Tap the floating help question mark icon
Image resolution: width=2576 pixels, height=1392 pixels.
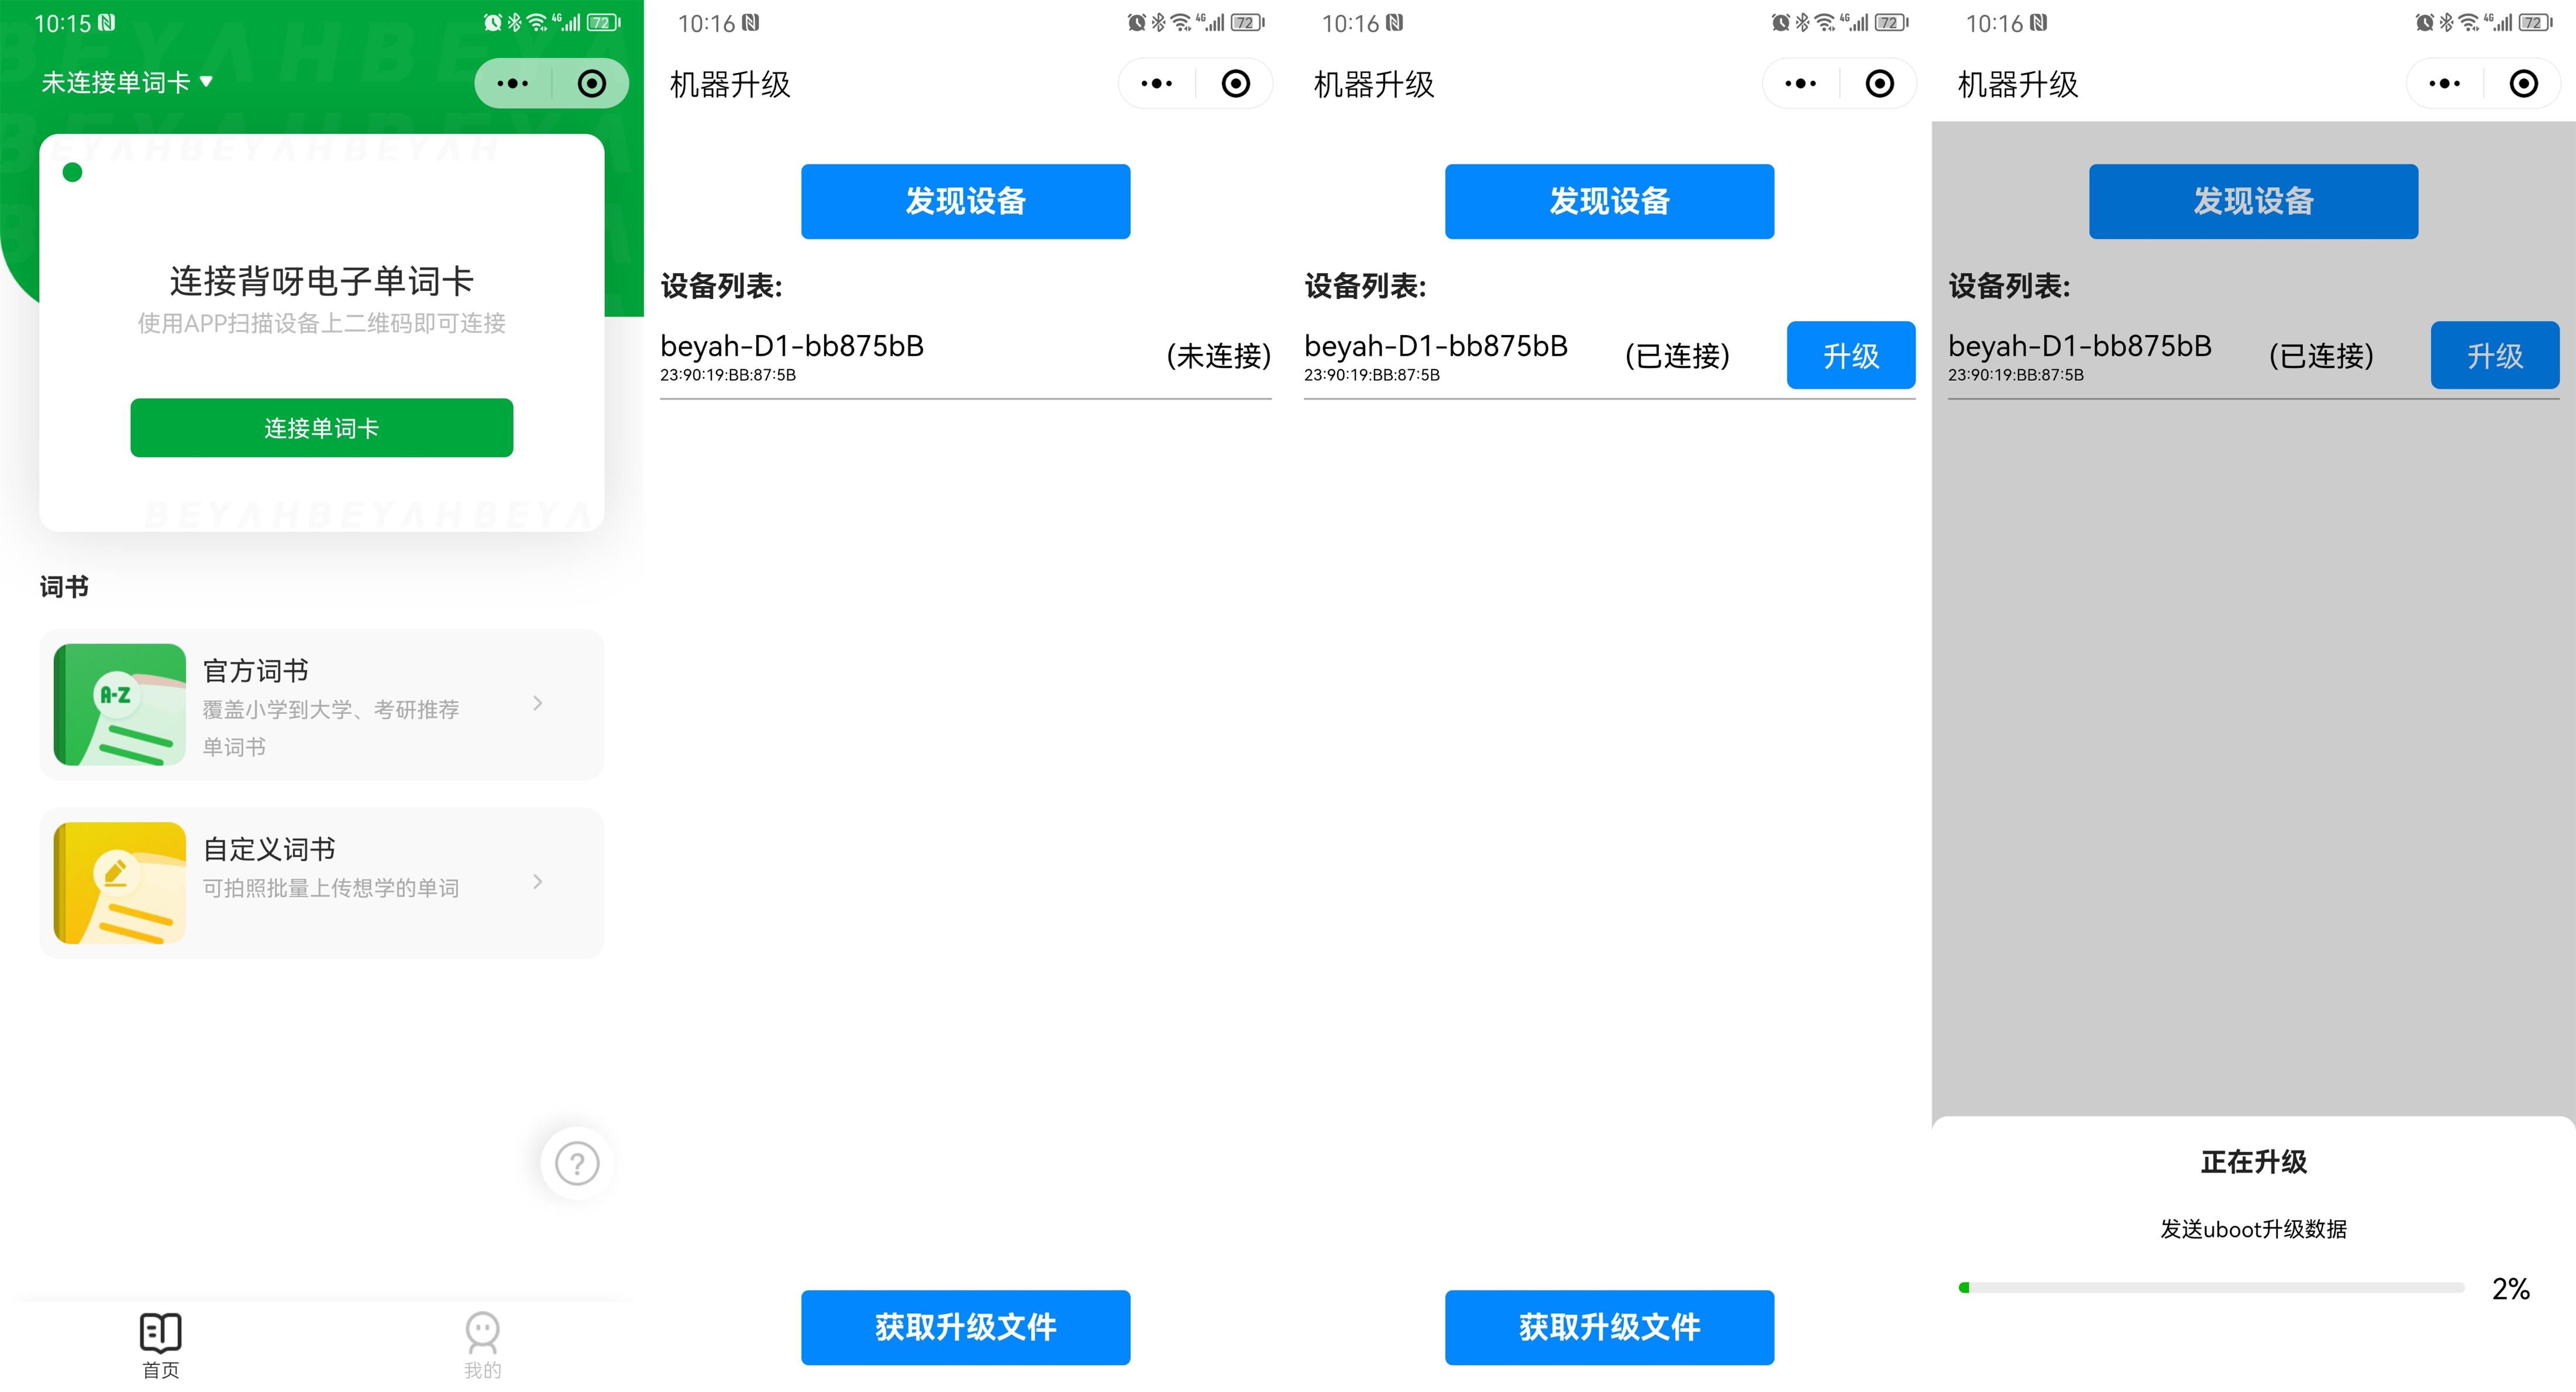click(x=576, y=1162)
